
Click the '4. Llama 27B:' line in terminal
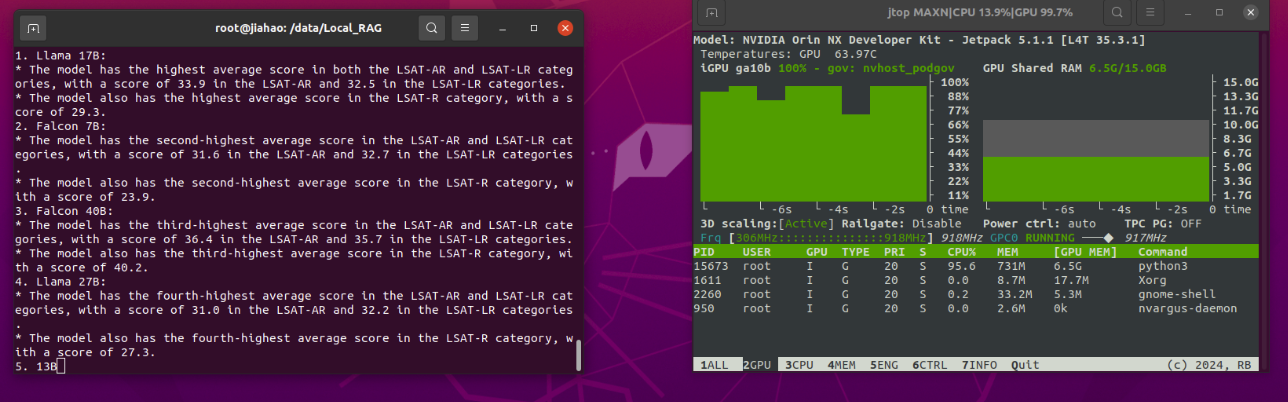coord(62,282)
